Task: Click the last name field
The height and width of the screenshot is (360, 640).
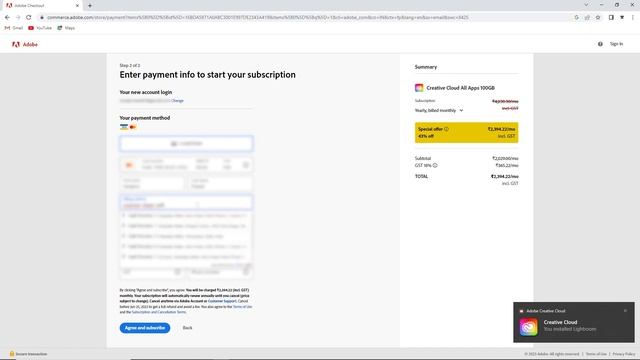Action: [220, 183]
